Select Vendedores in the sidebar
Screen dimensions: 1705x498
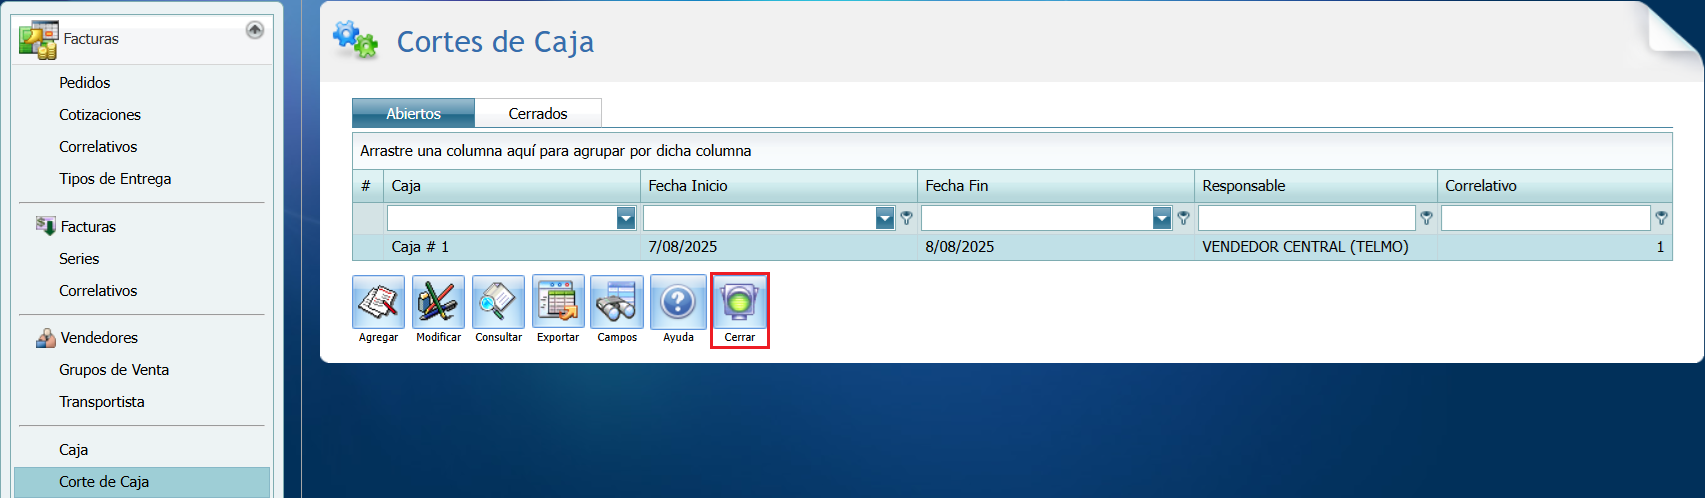(99, 338)
